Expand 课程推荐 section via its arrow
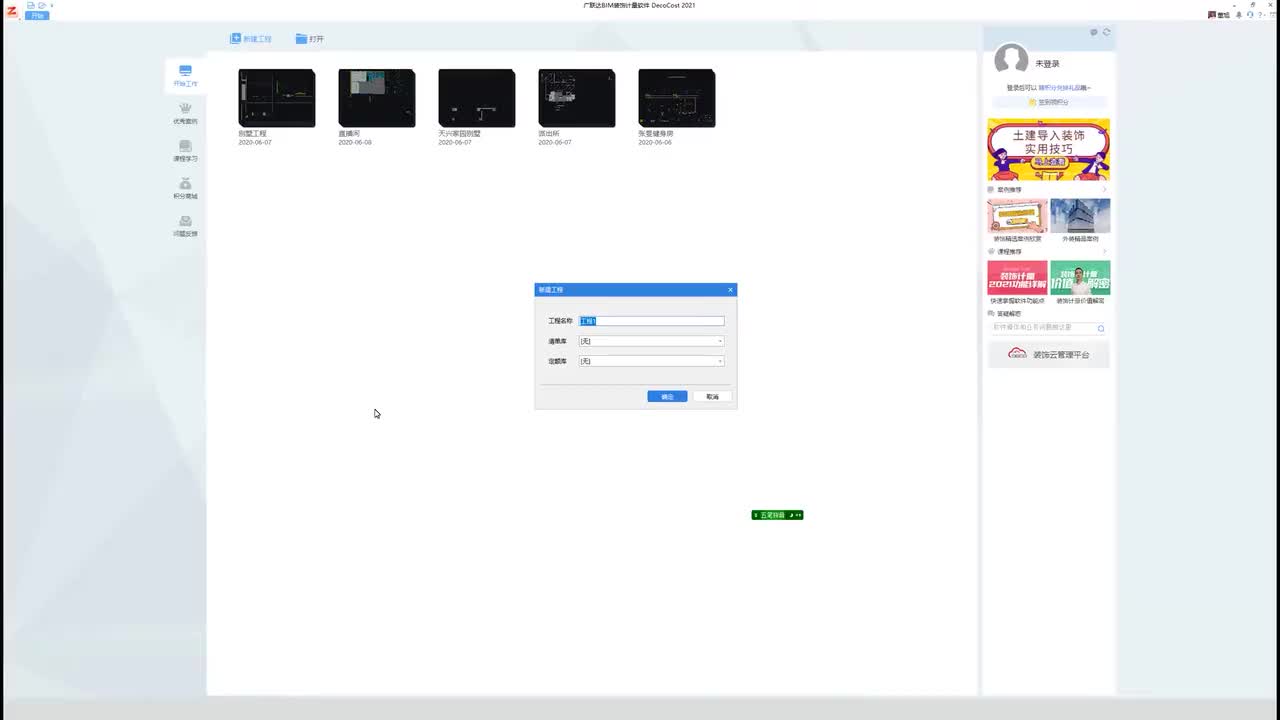Image resolution: width=1280 pixels, height=720 pixels. click(1105, 252)
